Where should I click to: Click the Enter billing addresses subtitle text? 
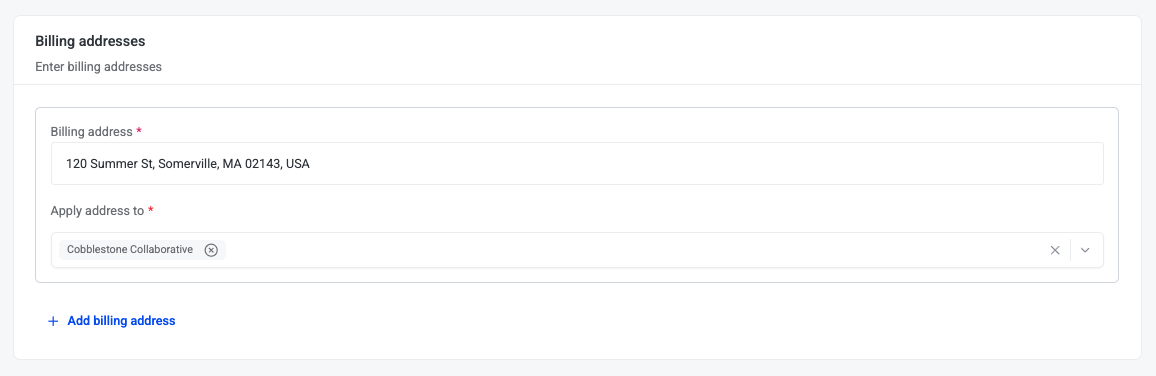click(98, 66)
